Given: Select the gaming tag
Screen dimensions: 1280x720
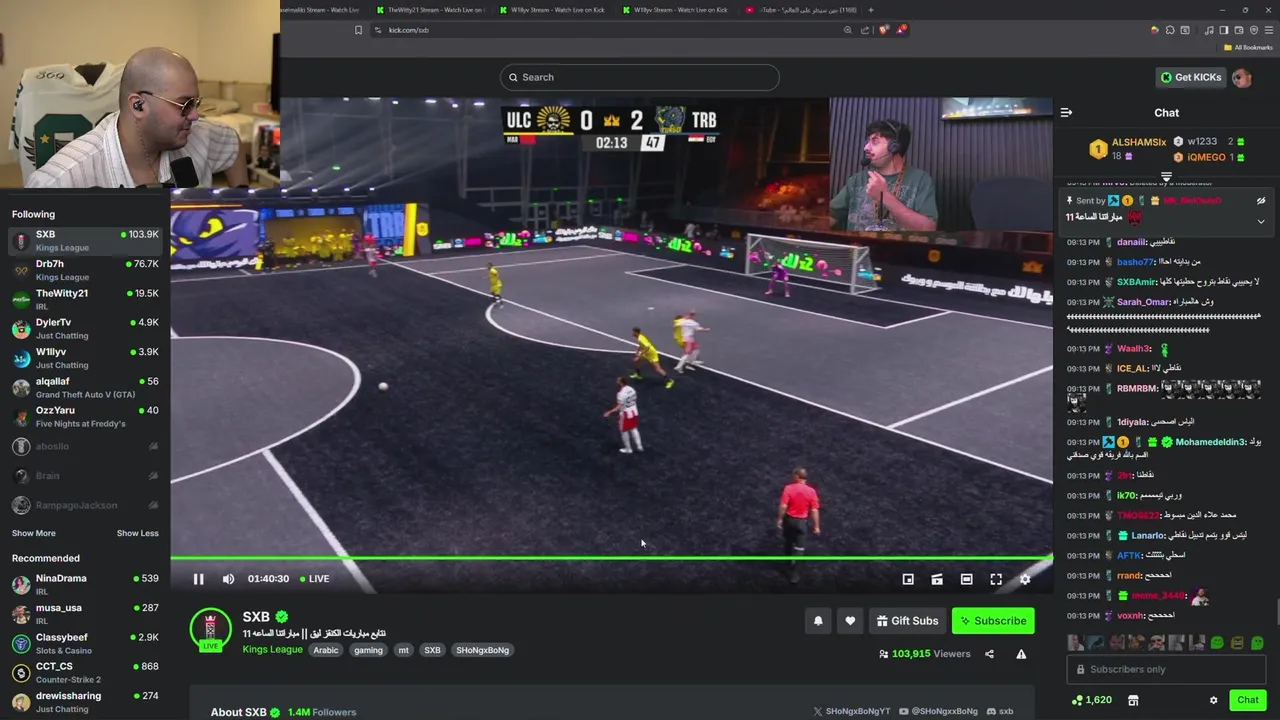Looking at the screenshot, I should (x=368, y=650).
